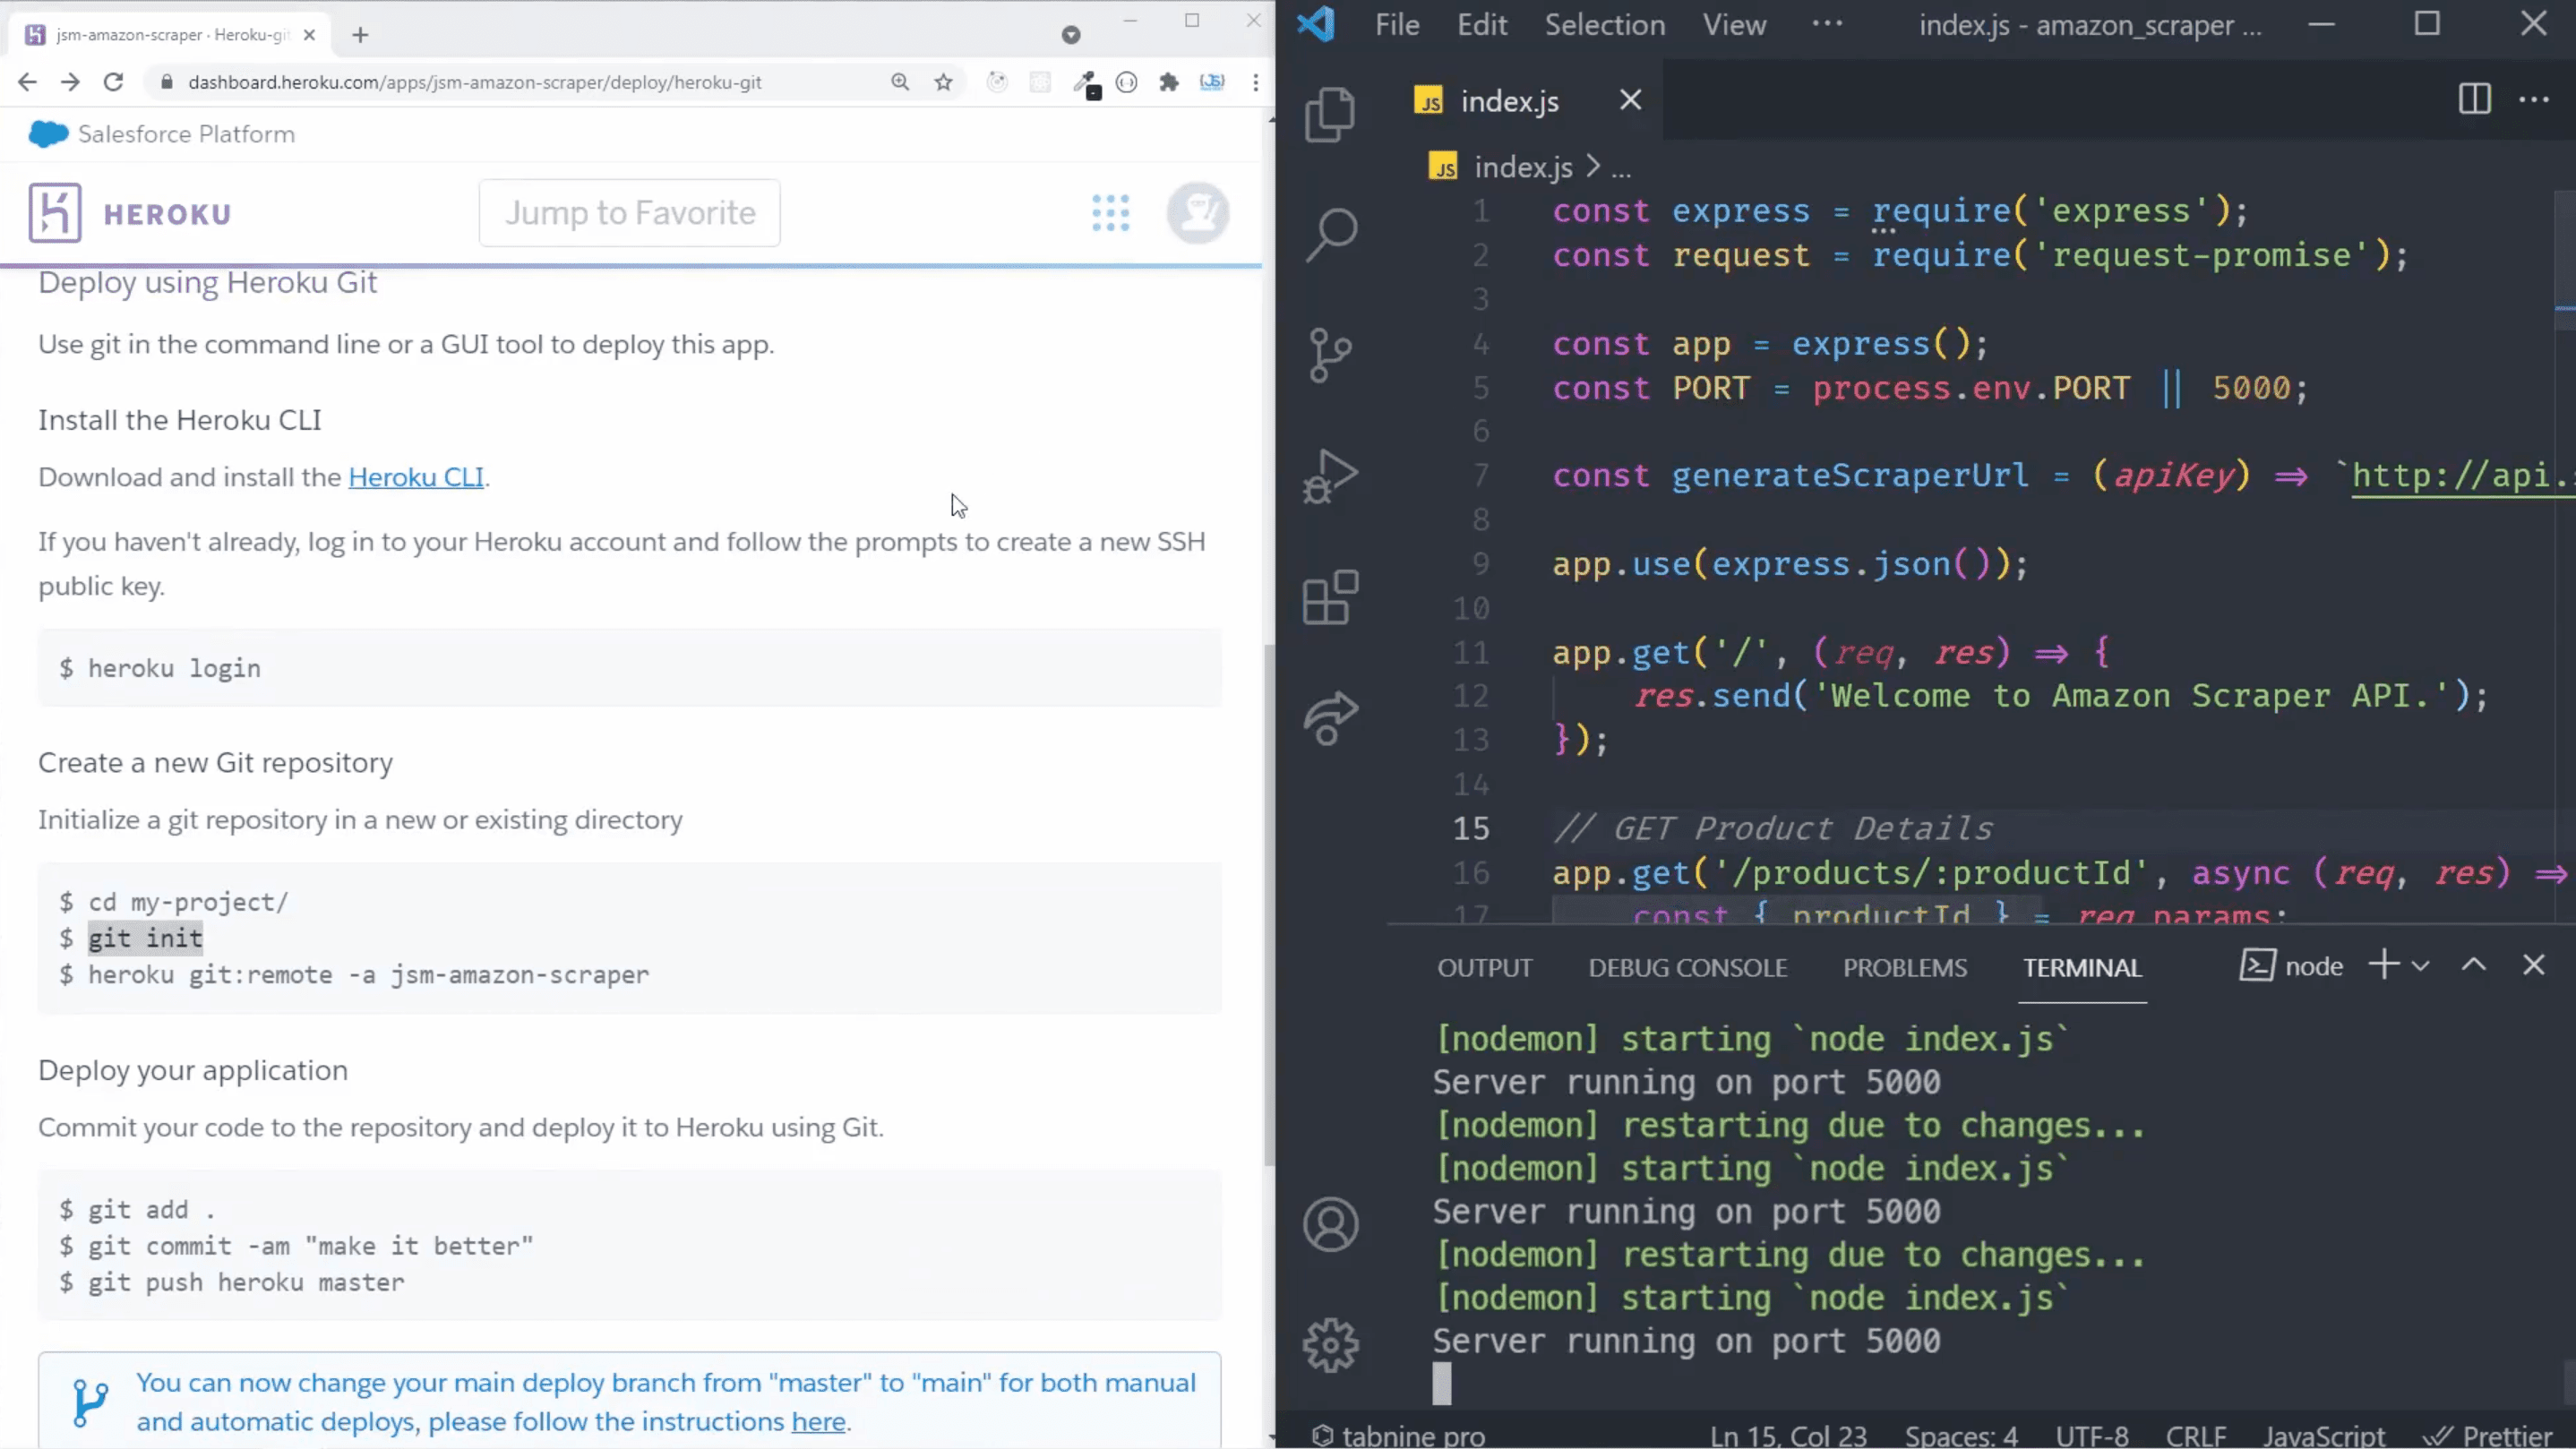Click the 'git push heroku master' line
The height and width of the screenshot is (1449, 2576).
(x=245, y=1282)
